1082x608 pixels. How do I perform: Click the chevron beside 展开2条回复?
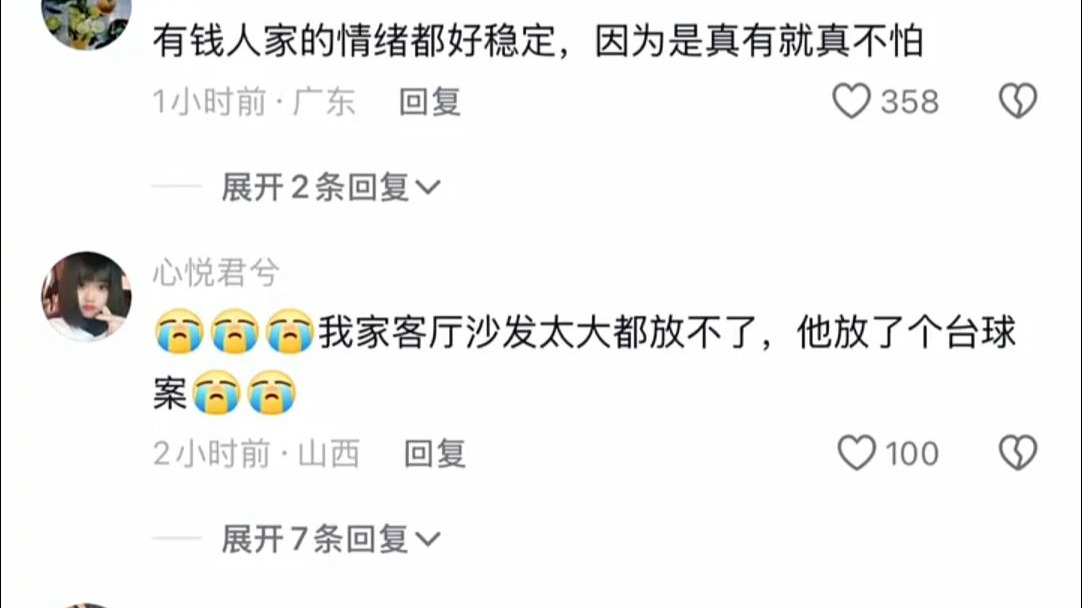coord(428,188)
